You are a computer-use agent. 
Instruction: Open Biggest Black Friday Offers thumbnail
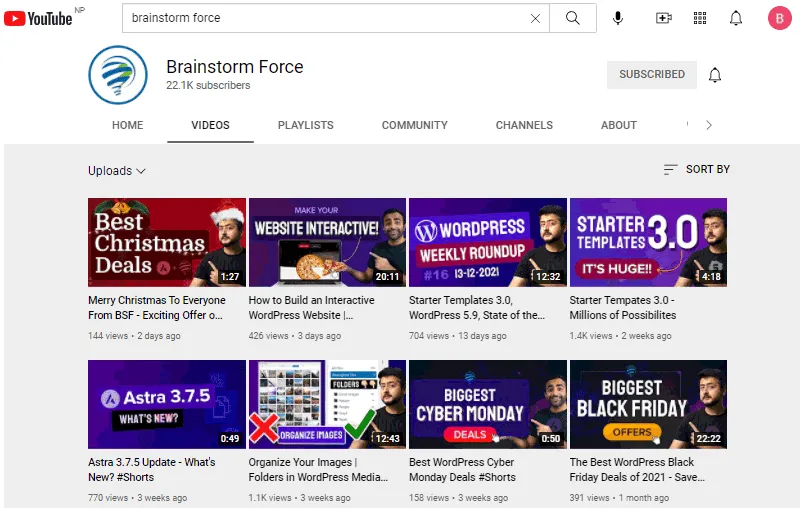pos(648,404)
